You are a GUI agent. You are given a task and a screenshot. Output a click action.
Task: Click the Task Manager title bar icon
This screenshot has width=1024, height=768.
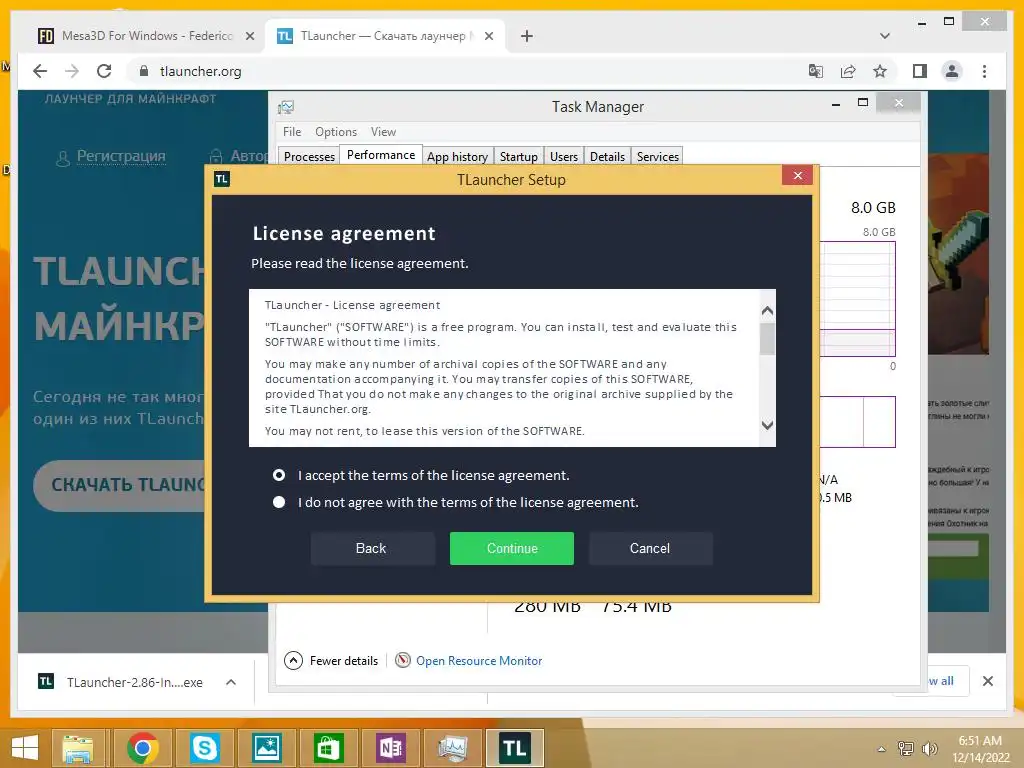(x=286, y=107)
